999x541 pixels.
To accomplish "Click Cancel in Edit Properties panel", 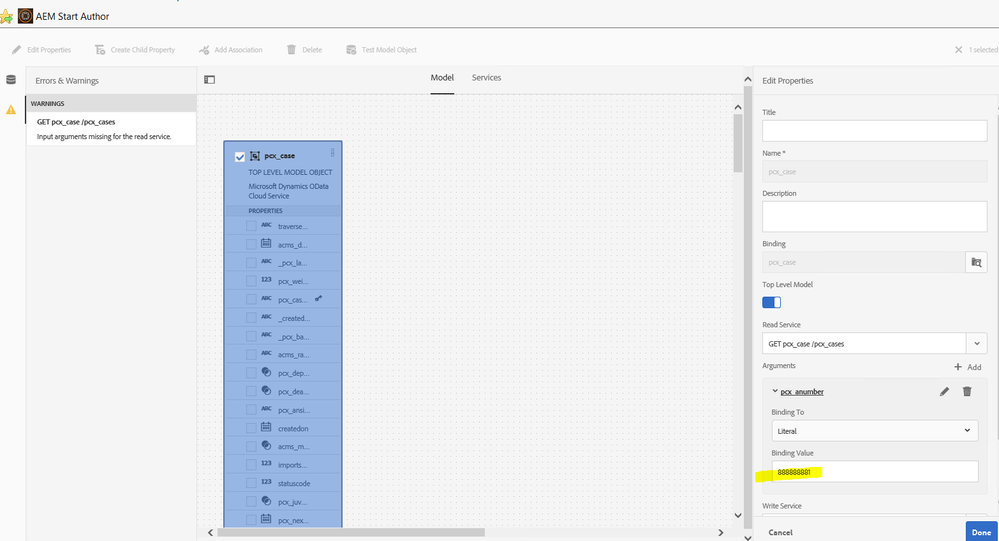I will (x=780, y=532).
